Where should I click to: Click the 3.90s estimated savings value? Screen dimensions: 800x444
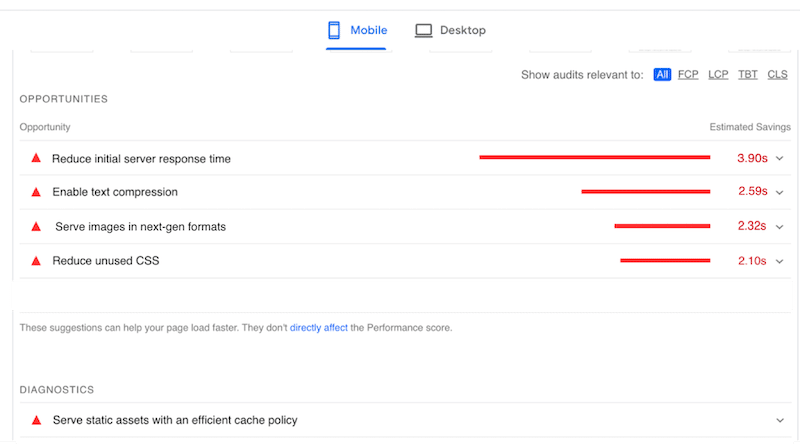[x=752, y=158]
